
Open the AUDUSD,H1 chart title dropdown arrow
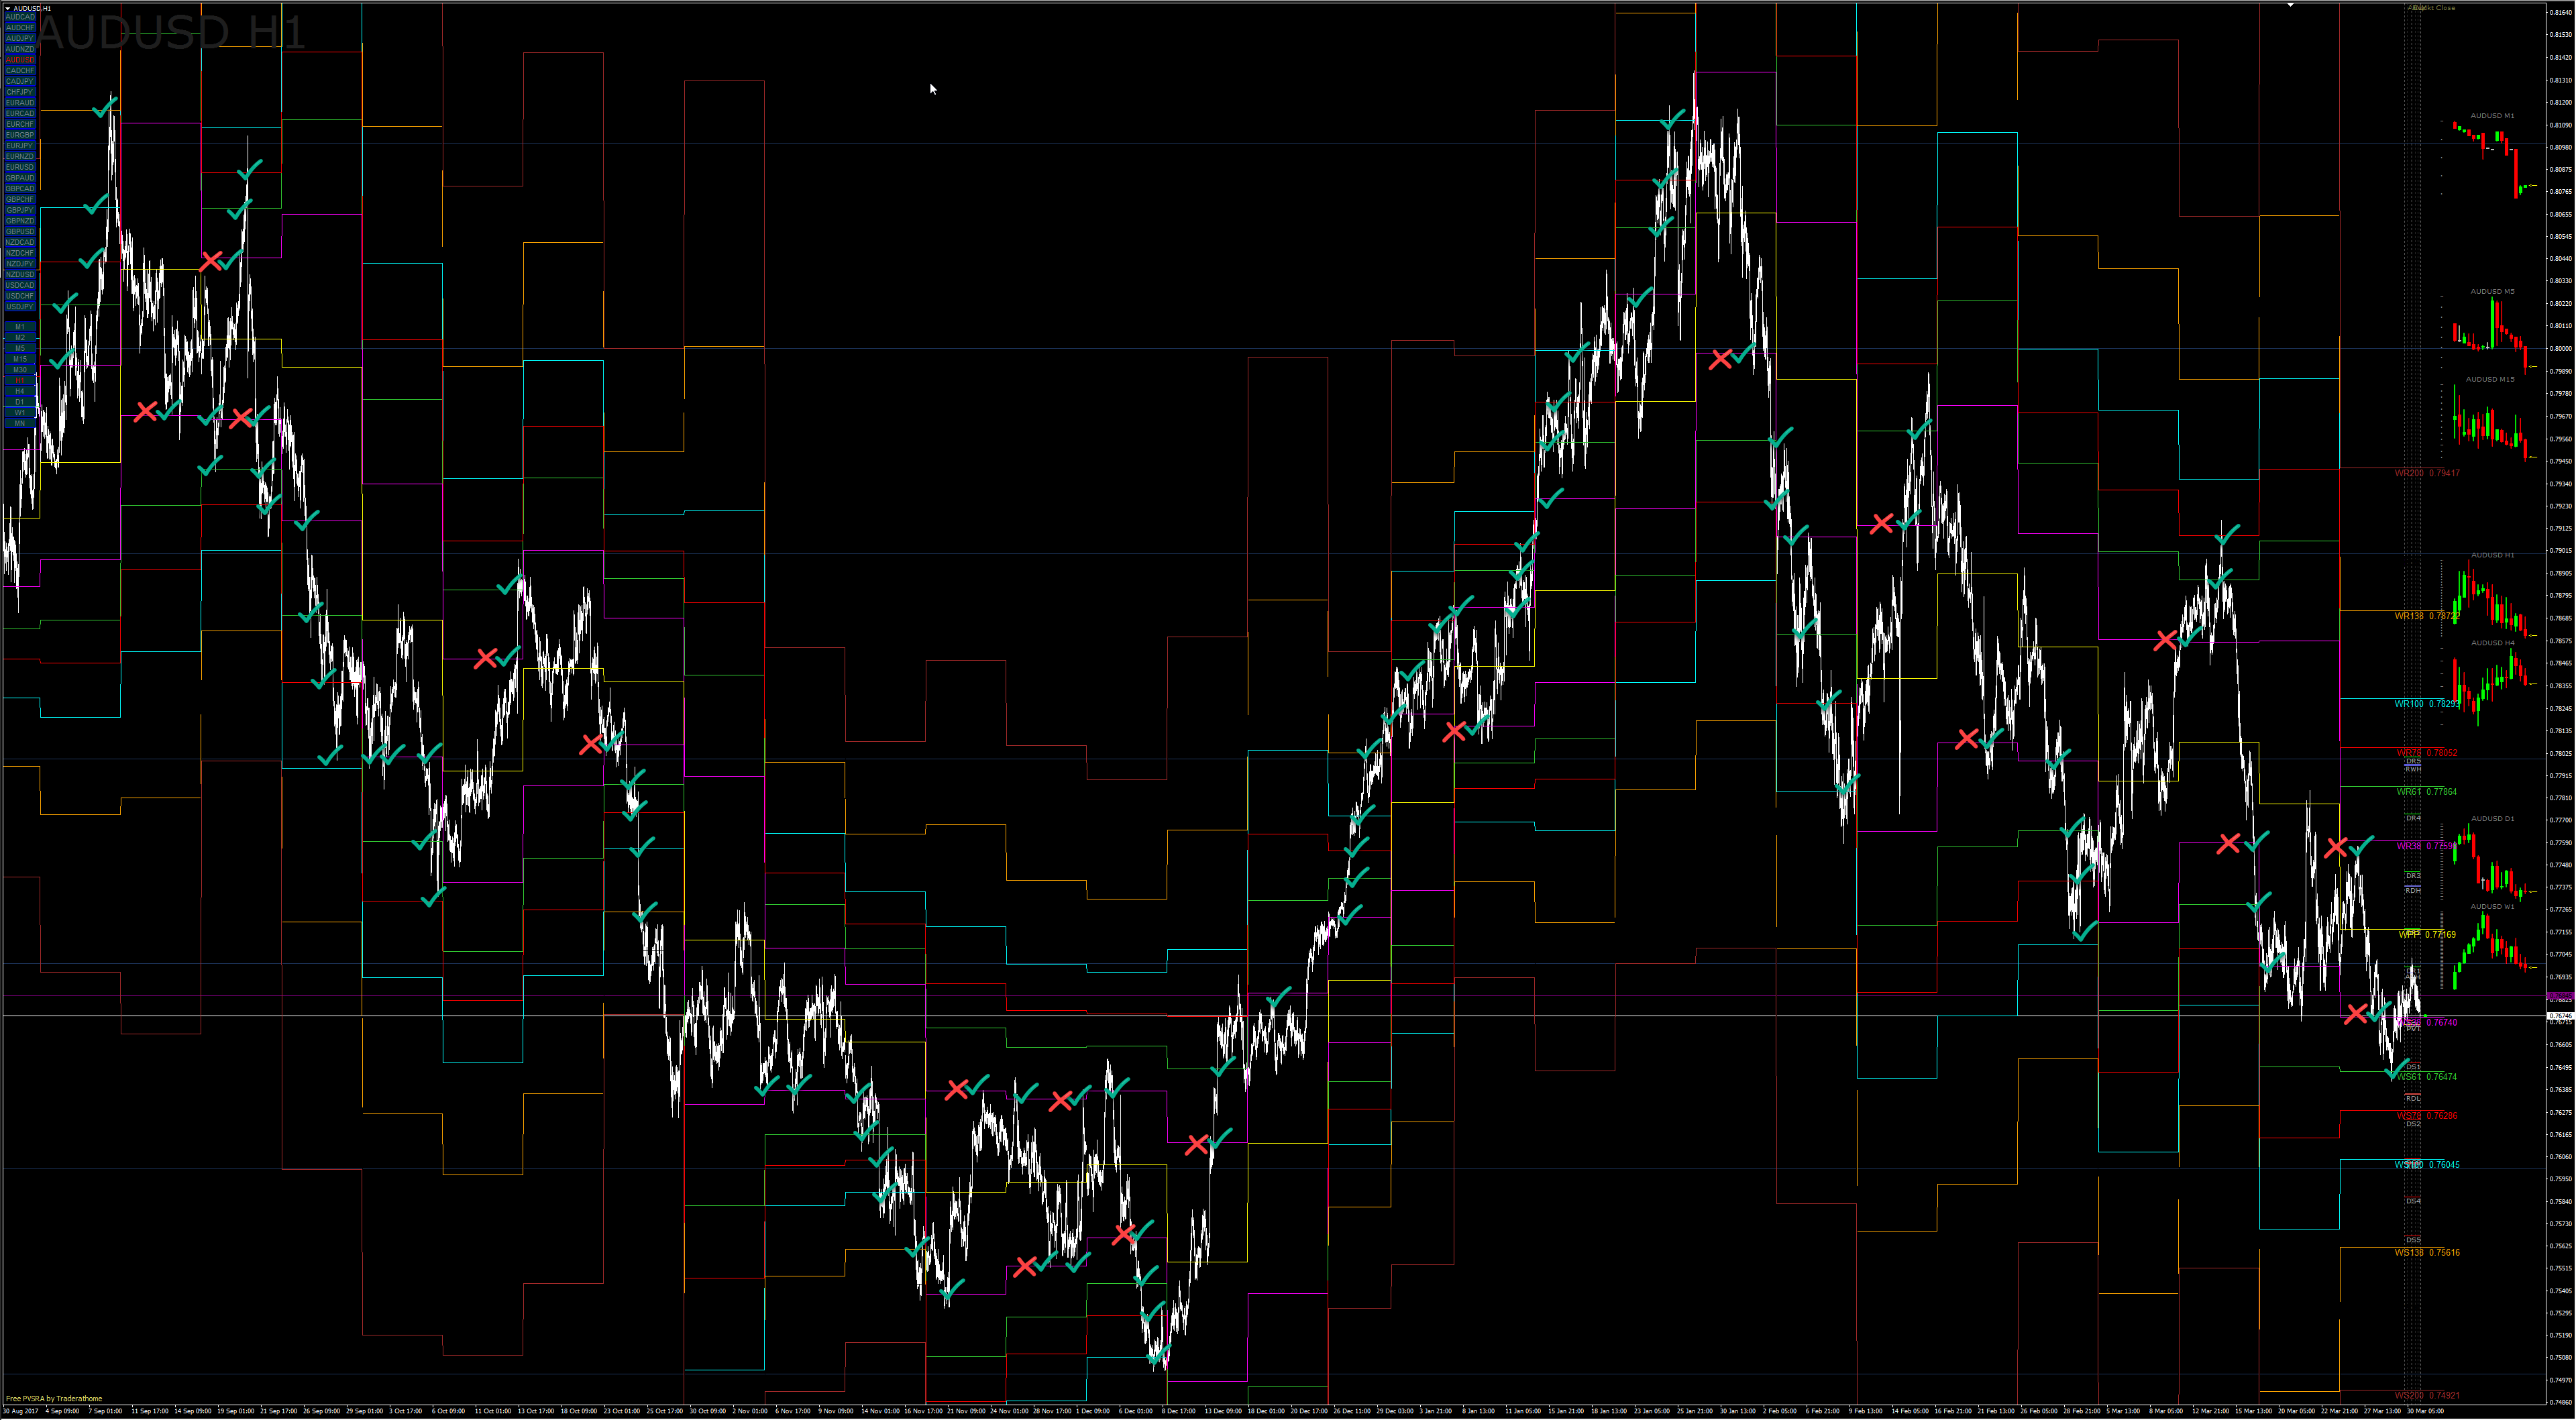tap(8, 8)
